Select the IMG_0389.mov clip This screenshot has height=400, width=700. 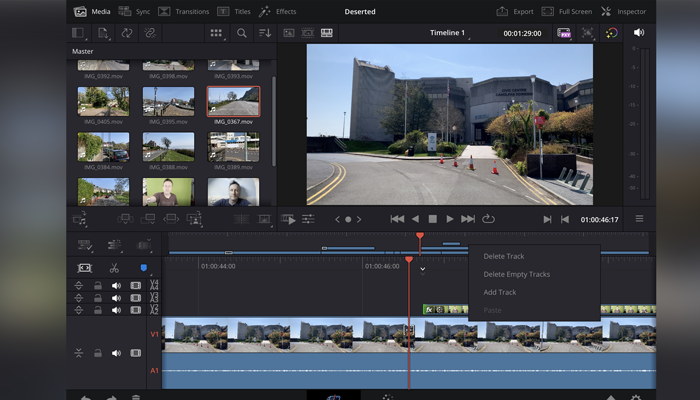[x=233, y=147]
